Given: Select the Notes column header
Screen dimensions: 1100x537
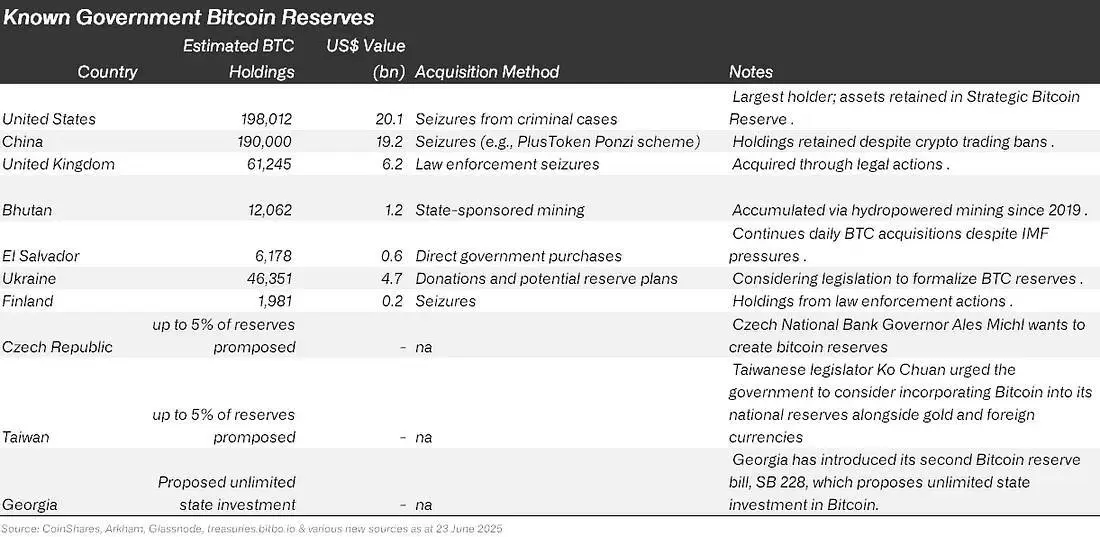Looking at the screenshot, I should point(751,72).
